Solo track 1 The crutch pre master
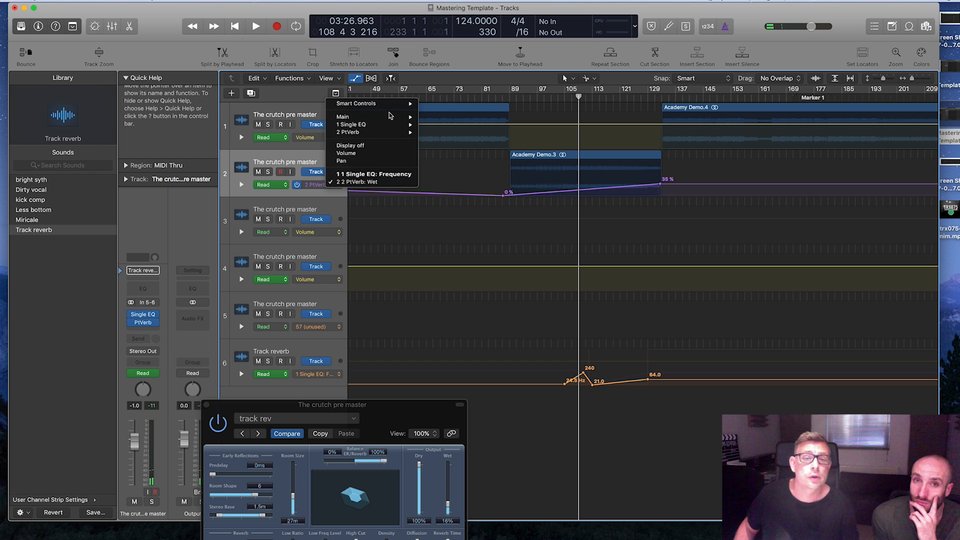This screenshot has width=960, height=540. click(268, 124)
